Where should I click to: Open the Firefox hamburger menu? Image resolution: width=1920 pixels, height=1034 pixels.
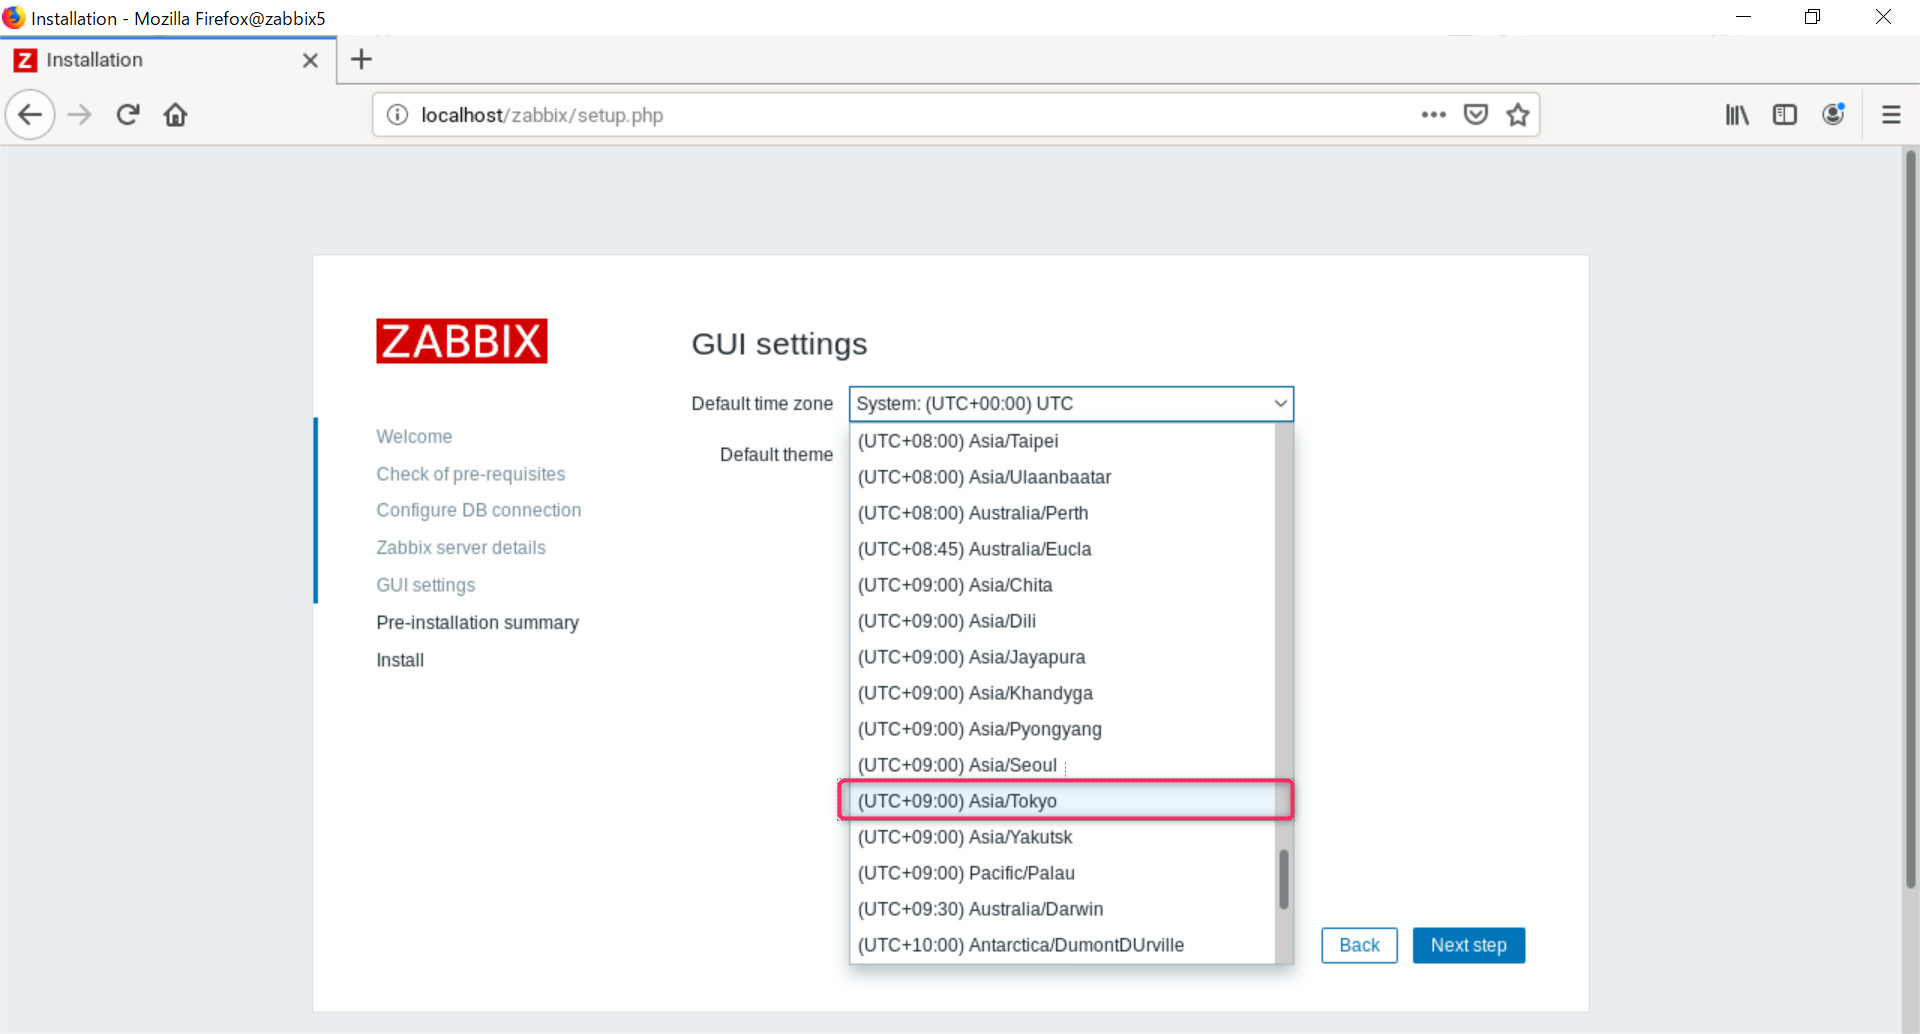1891,115
